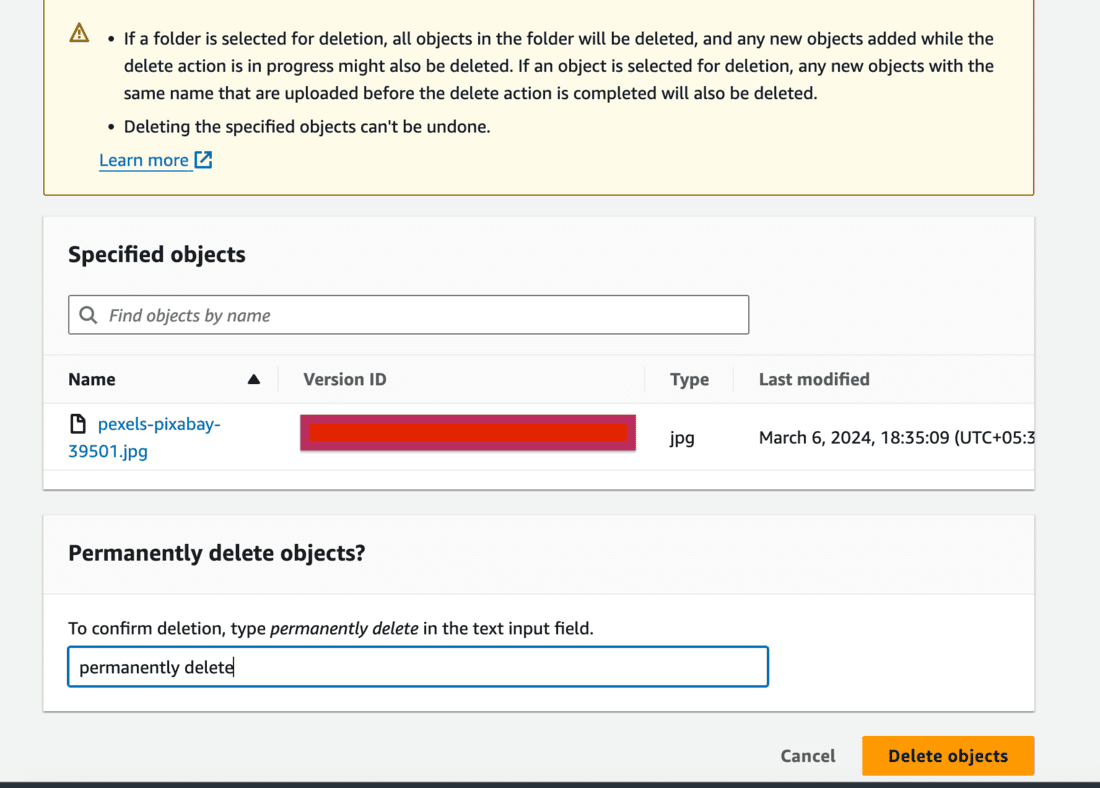Click the Last modified column header

pyautogui.click(x=814, y=379)
